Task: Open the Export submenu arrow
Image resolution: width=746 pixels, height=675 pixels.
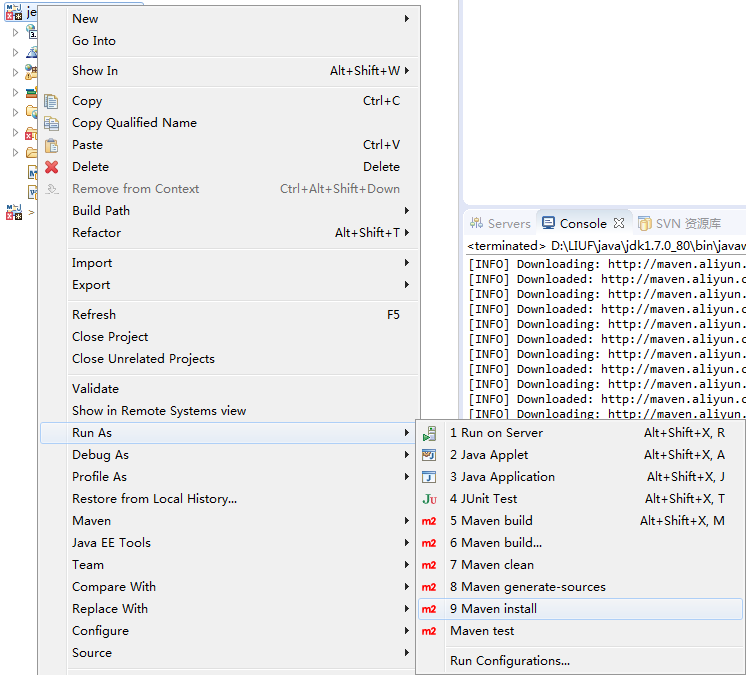Action: tap(407, 284)
